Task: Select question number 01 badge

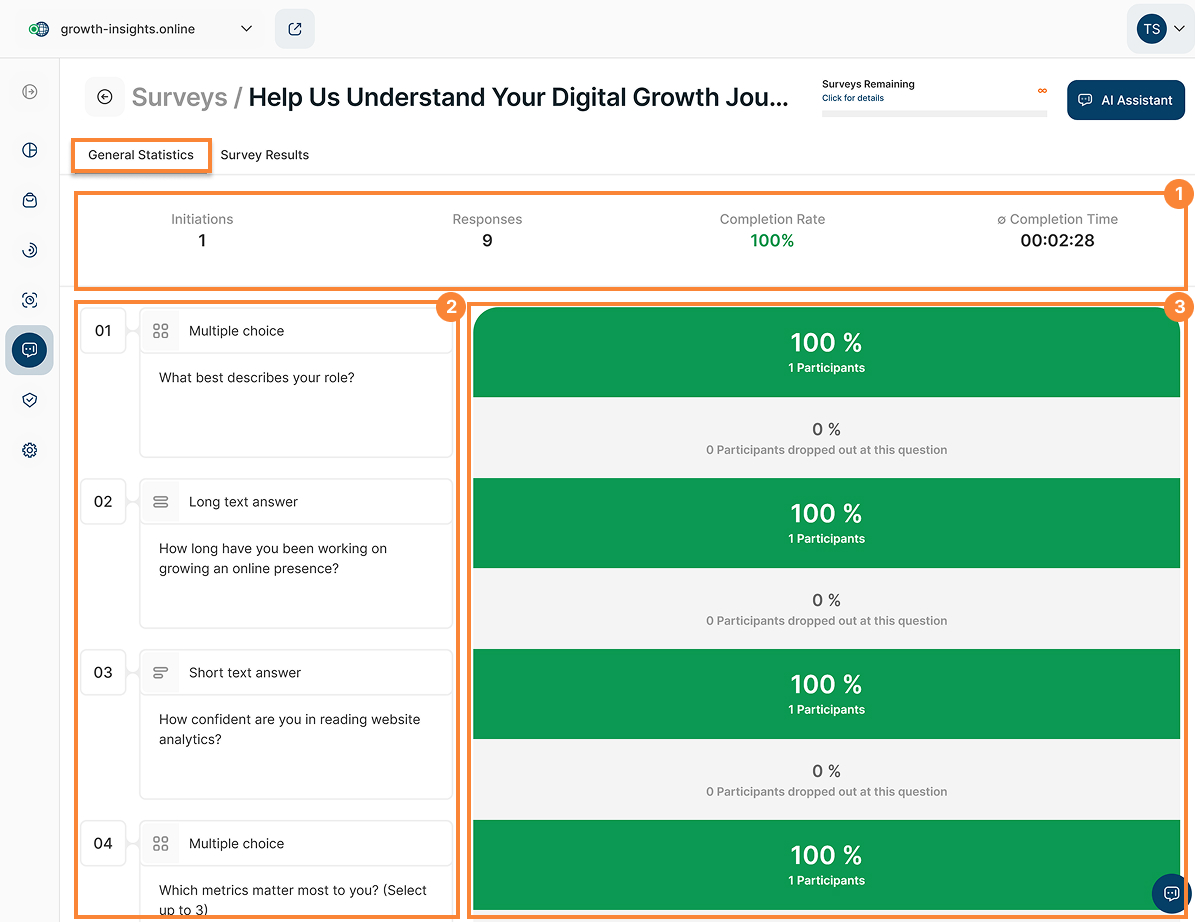Action: tap(103, 331)
